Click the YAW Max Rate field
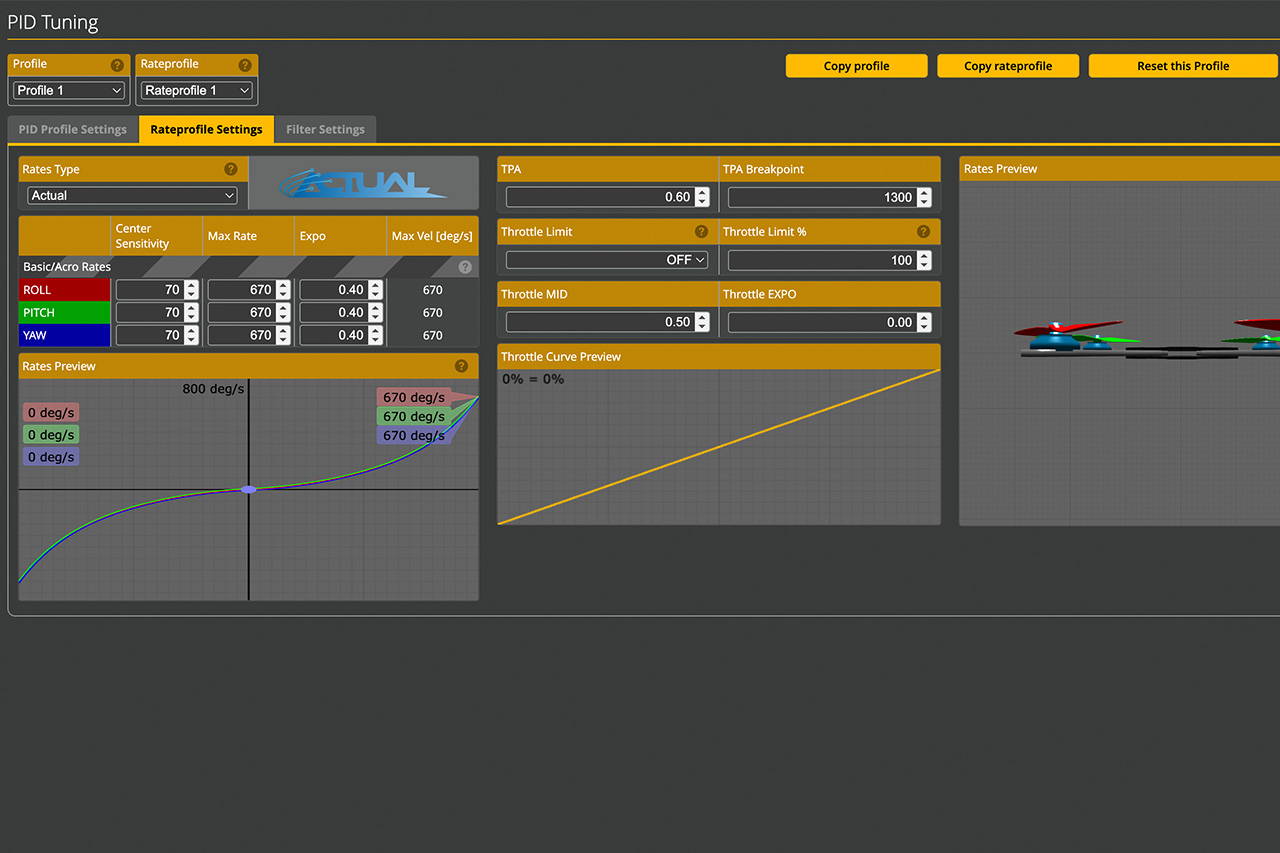Viewport: 1280px width, 853px height. click(x=249, y=335)
